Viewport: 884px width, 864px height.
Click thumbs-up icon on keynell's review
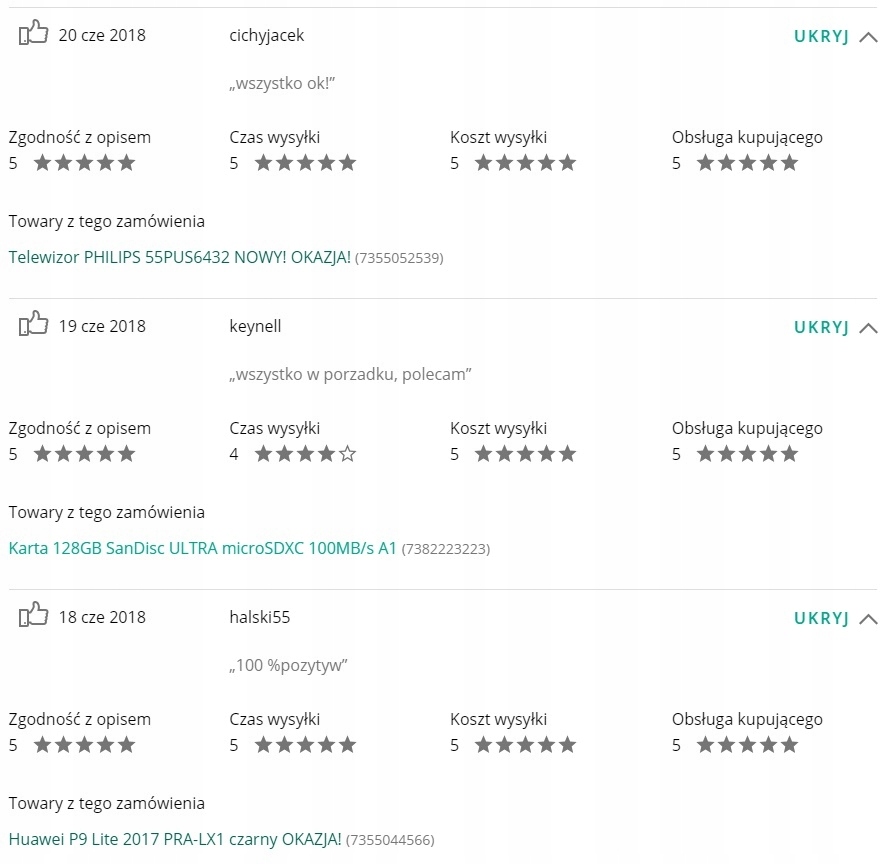pos(33,324)
